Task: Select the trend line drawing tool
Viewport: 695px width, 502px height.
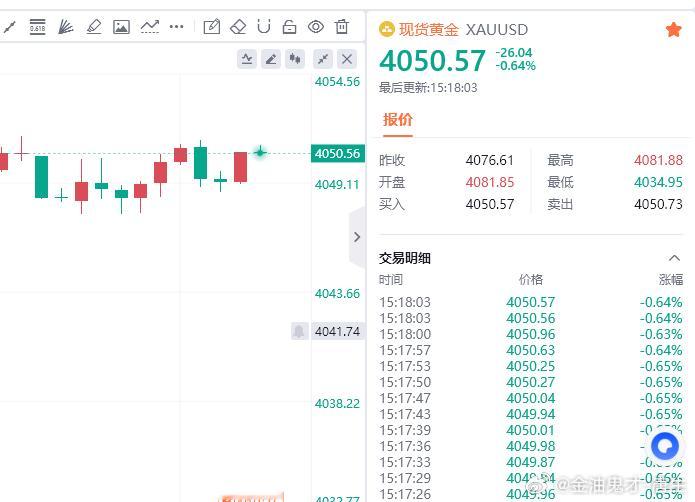Action: pos(9,27)
